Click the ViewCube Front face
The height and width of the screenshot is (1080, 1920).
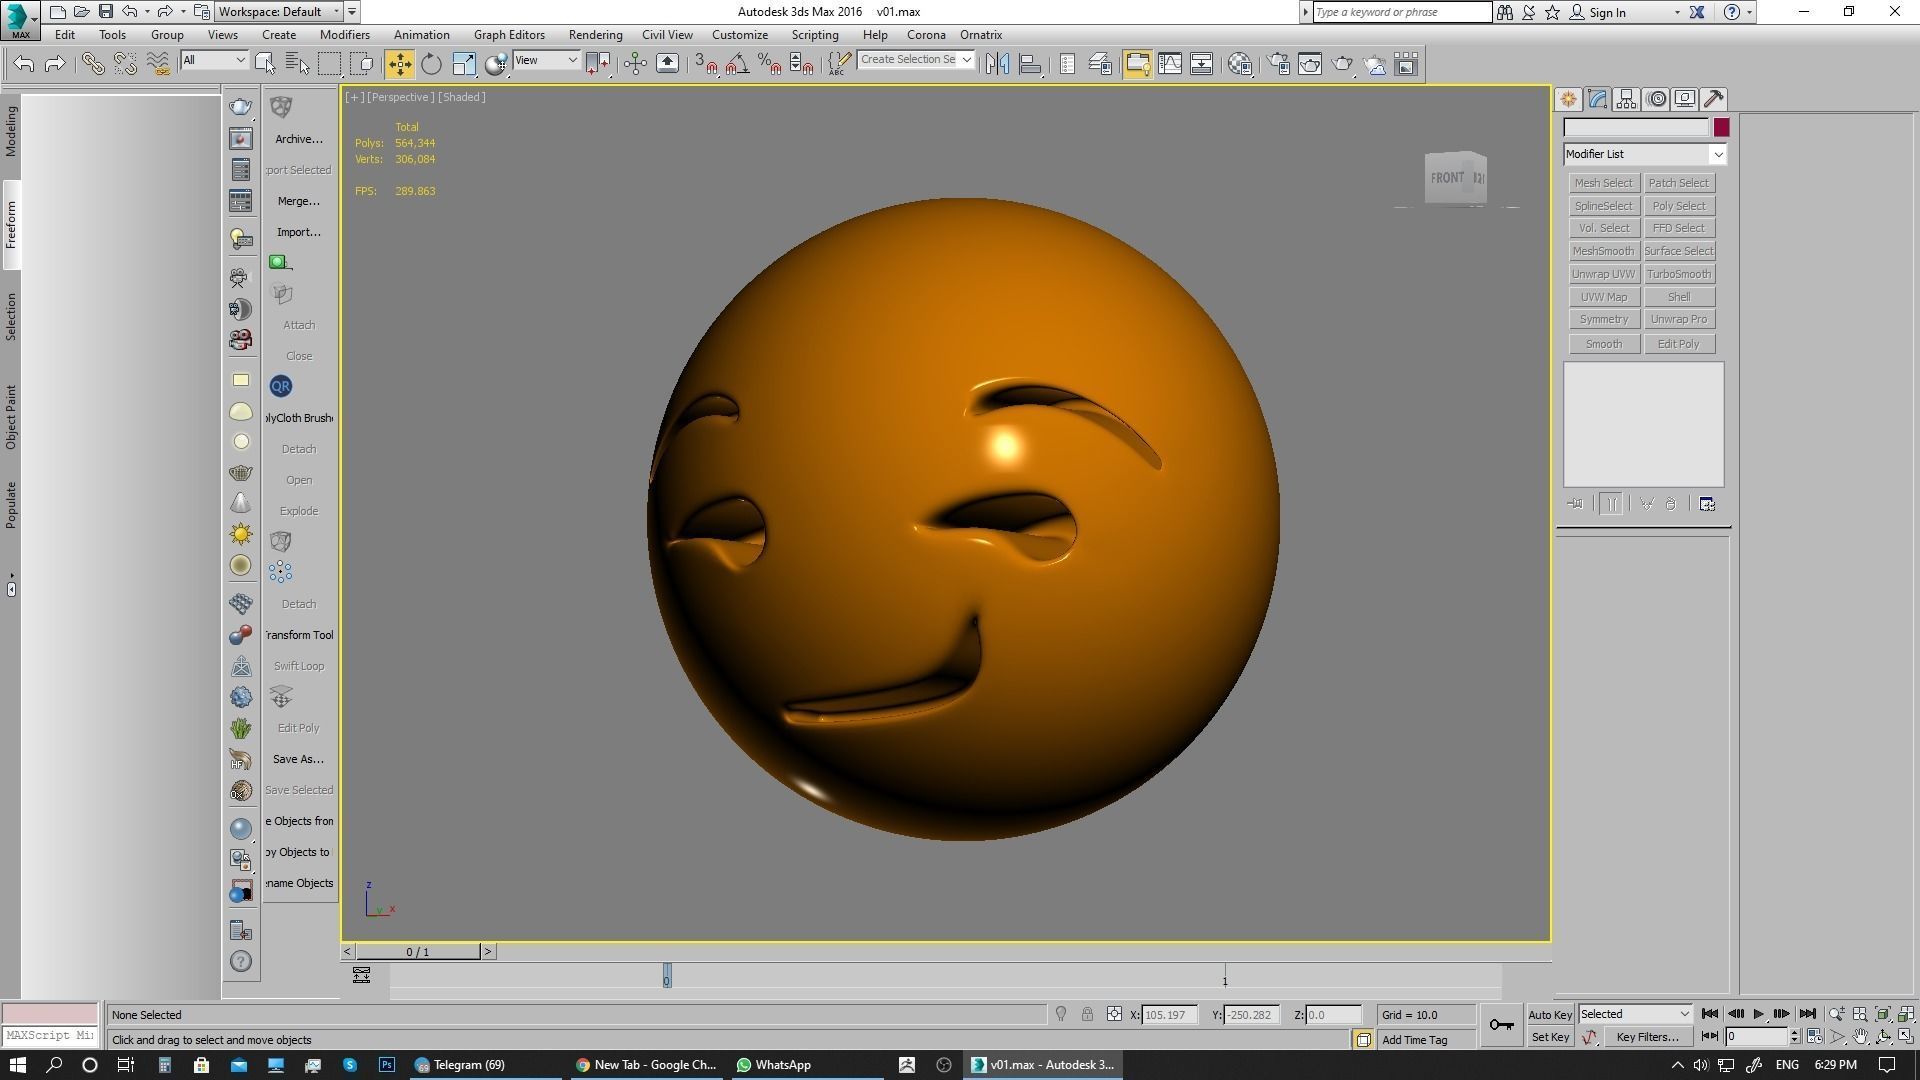coord(1447,178)
